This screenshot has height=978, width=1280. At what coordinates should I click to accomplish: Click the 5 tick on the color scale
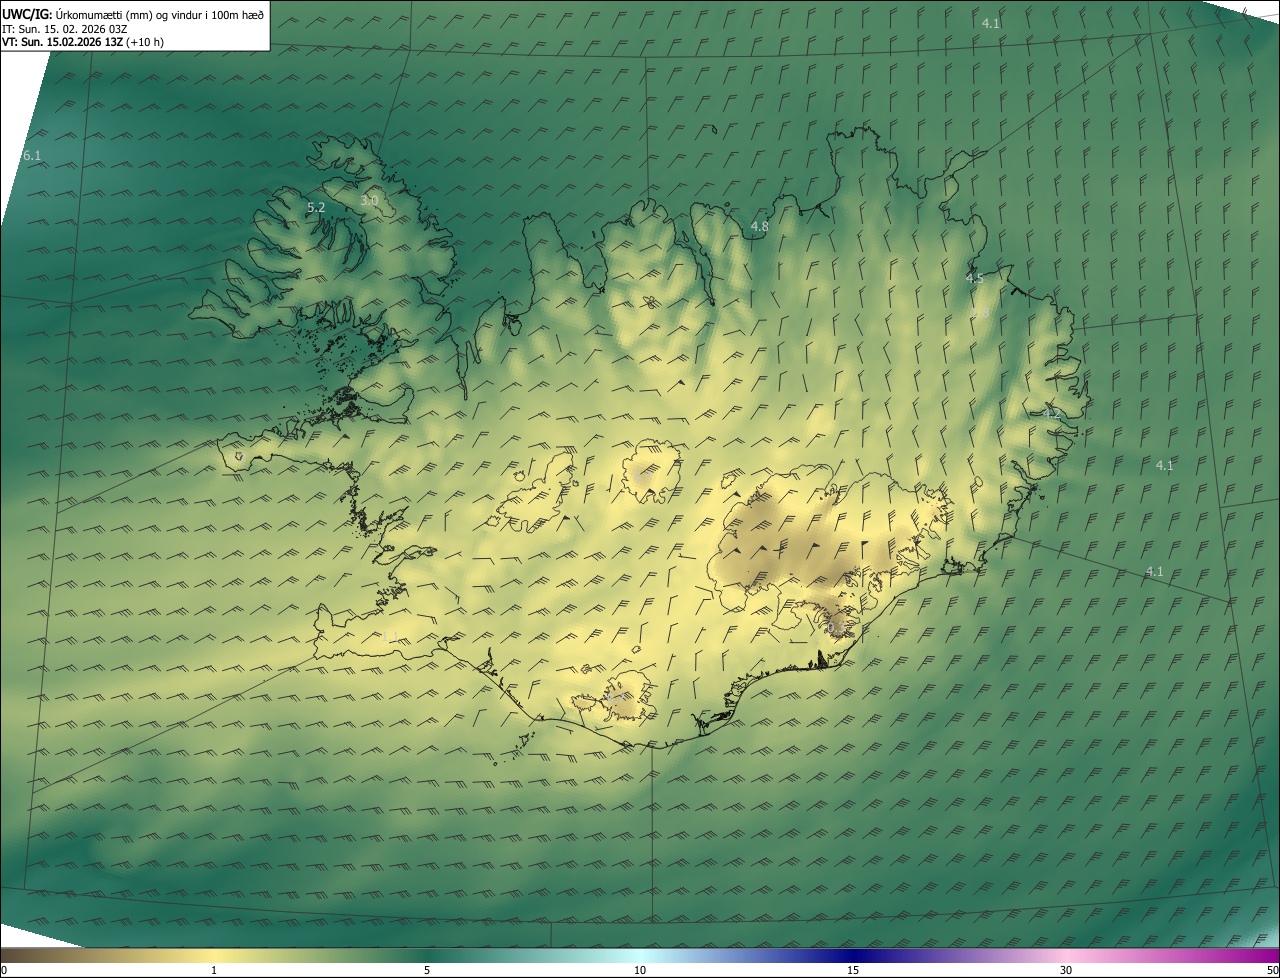(427, 971)
